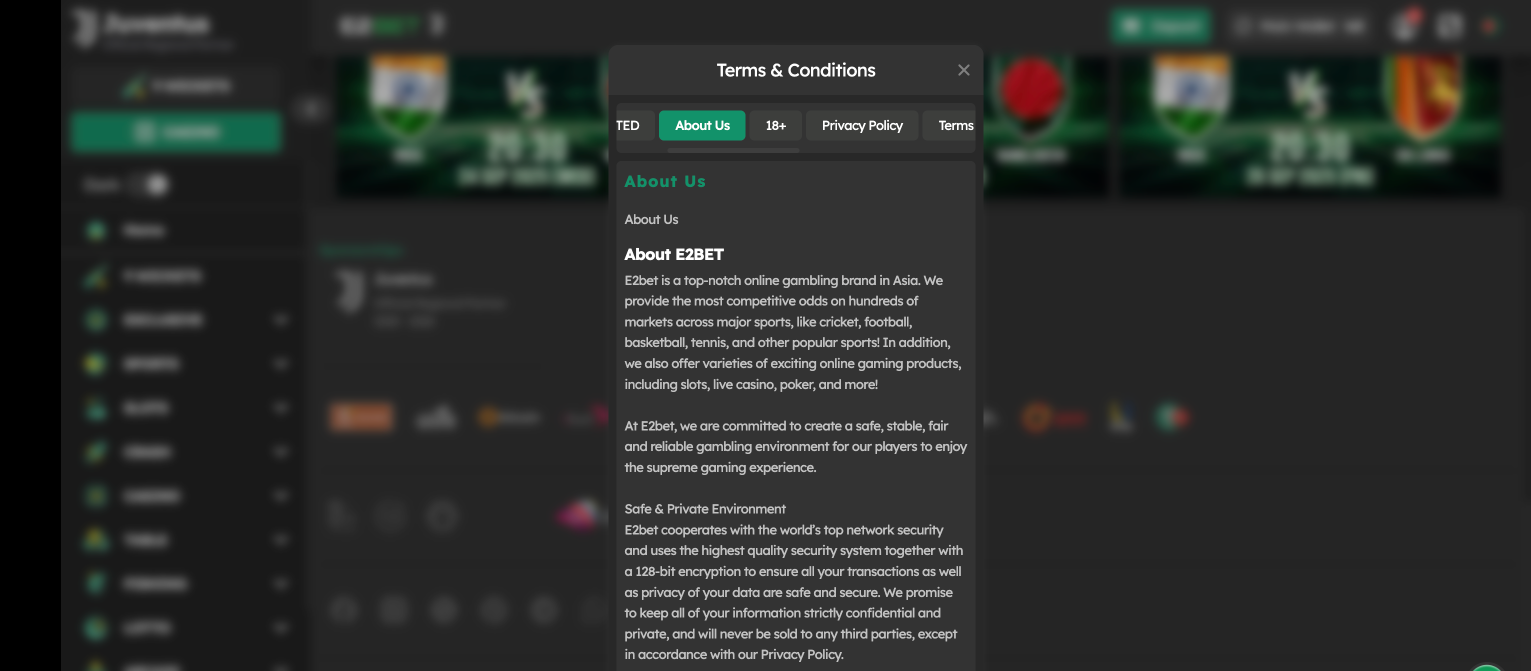Open the Main Wallet balance dropdown
This screenshot has width=1531, height=671.
pyautogui.click(x=1298, y=27)
